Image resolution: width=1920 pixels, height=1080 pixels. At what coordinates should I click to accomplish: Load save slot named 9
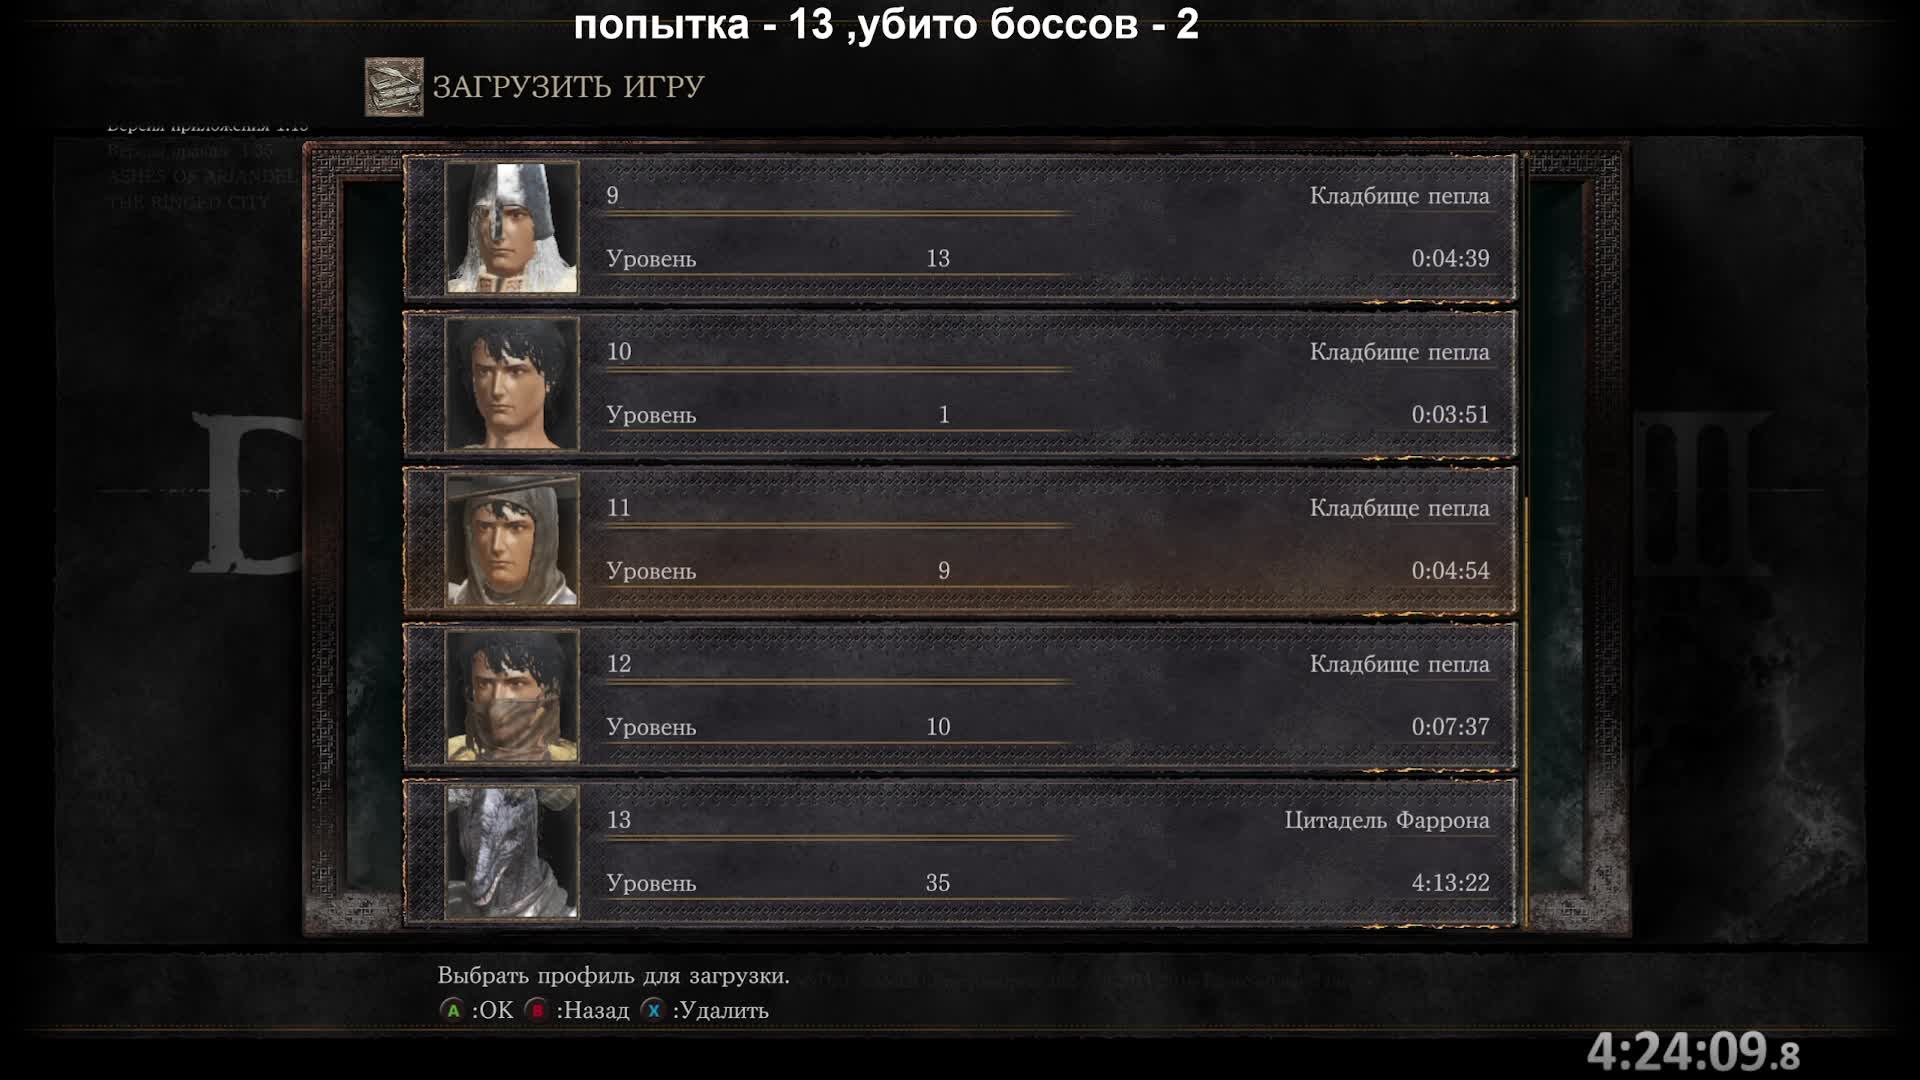tap(960, 228)
